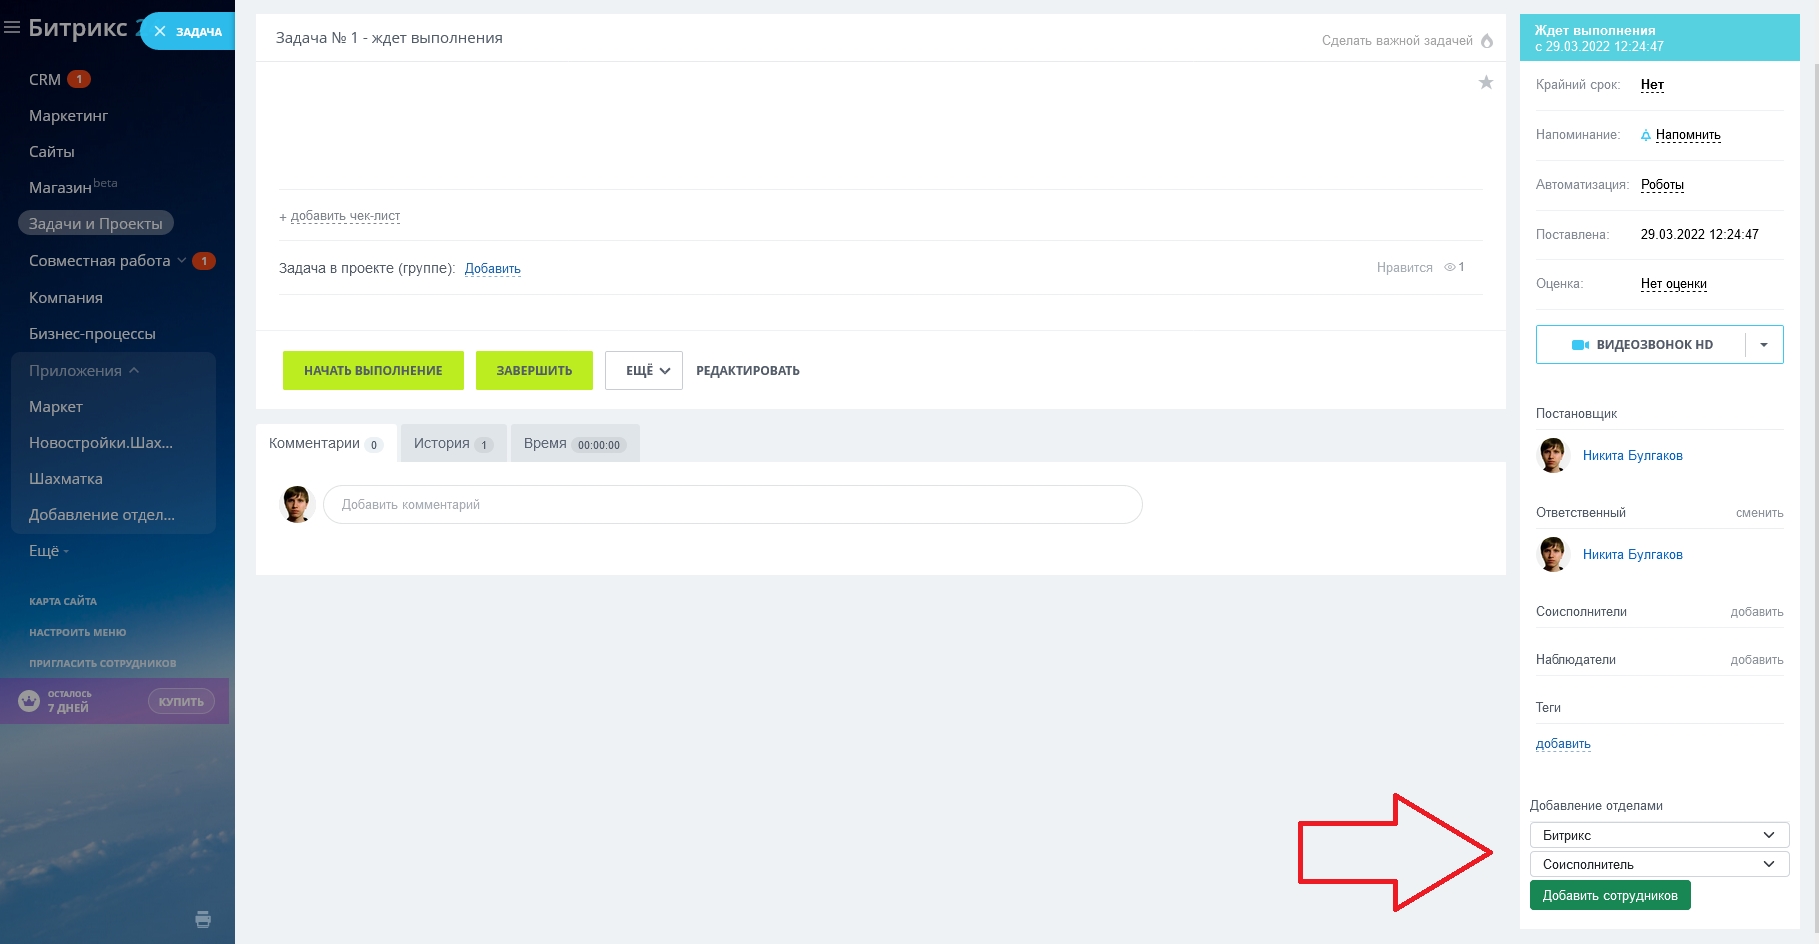Click Сделать важной задачей text
The width and height of the screenshot is (1819, 944).
pos(1397,41)
